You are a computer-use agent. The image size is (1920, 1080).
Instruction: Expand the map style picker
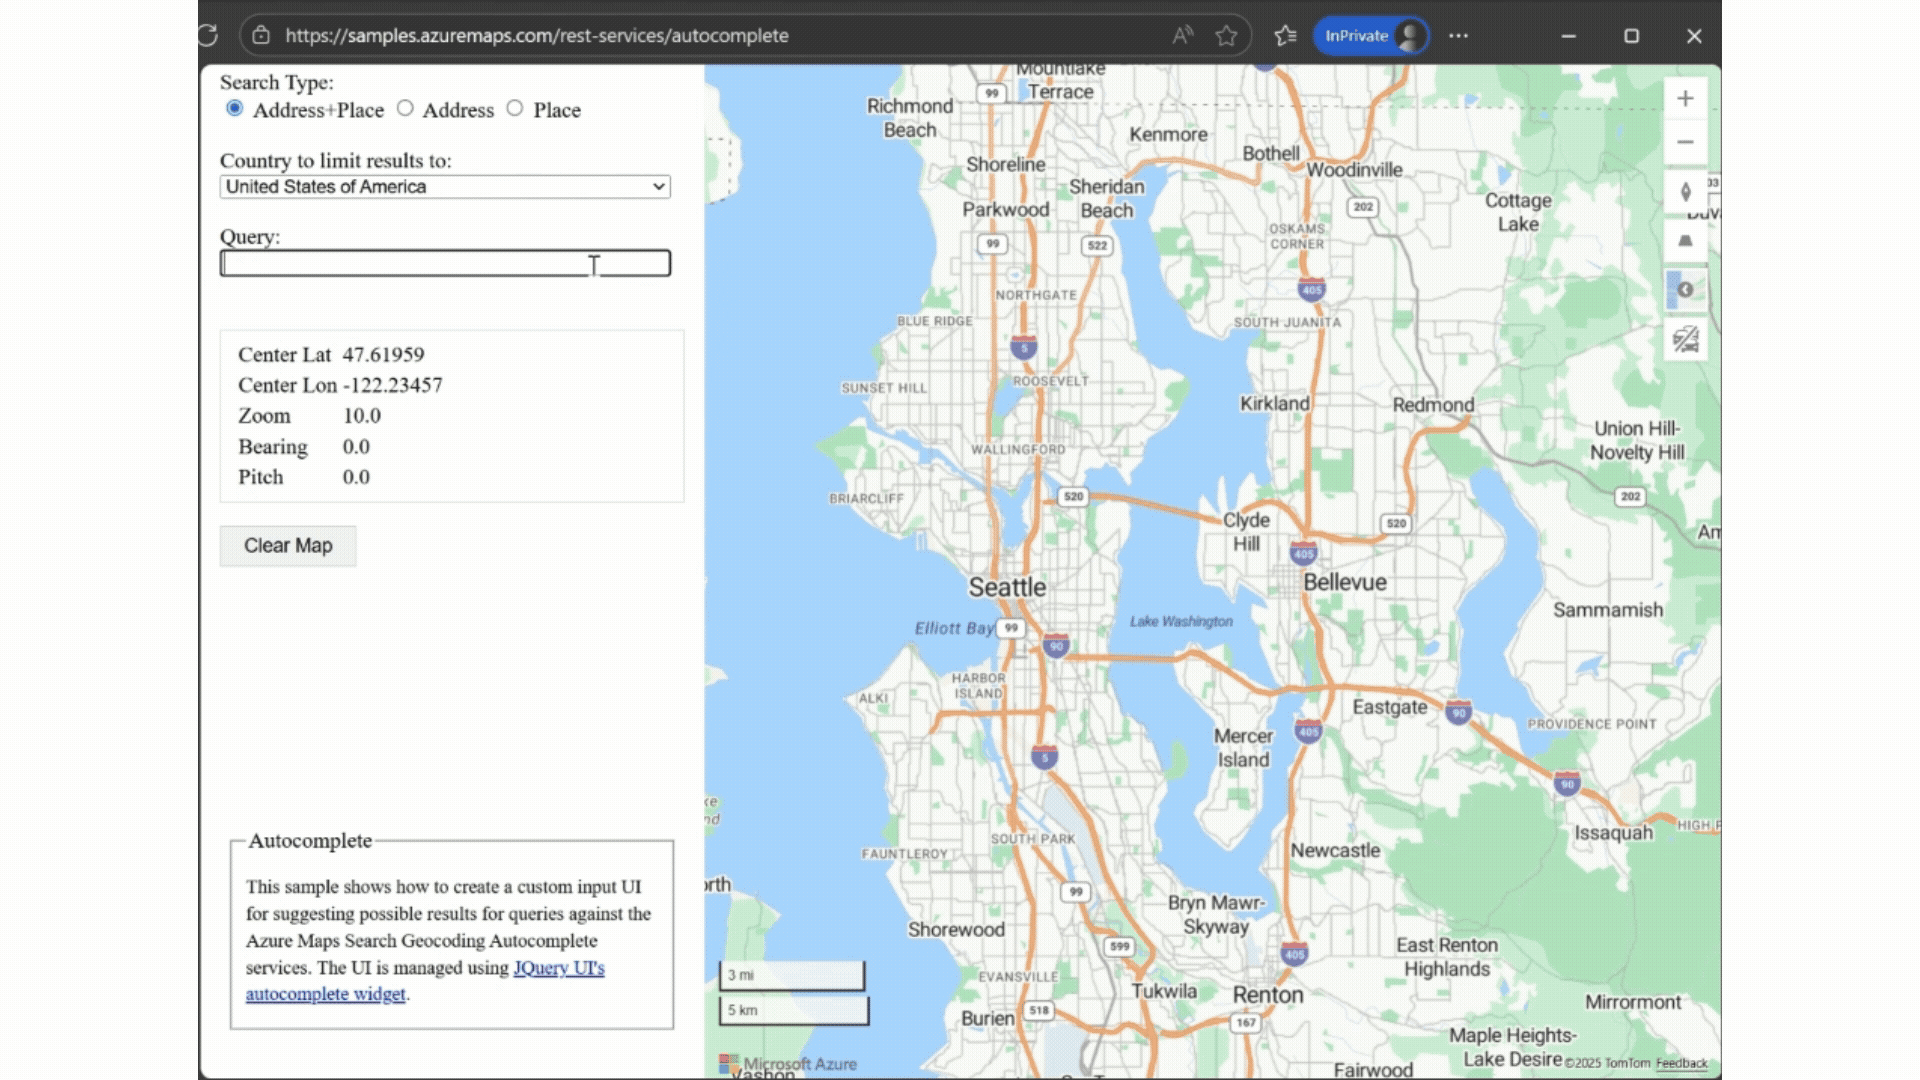[x=1685, y=290]
